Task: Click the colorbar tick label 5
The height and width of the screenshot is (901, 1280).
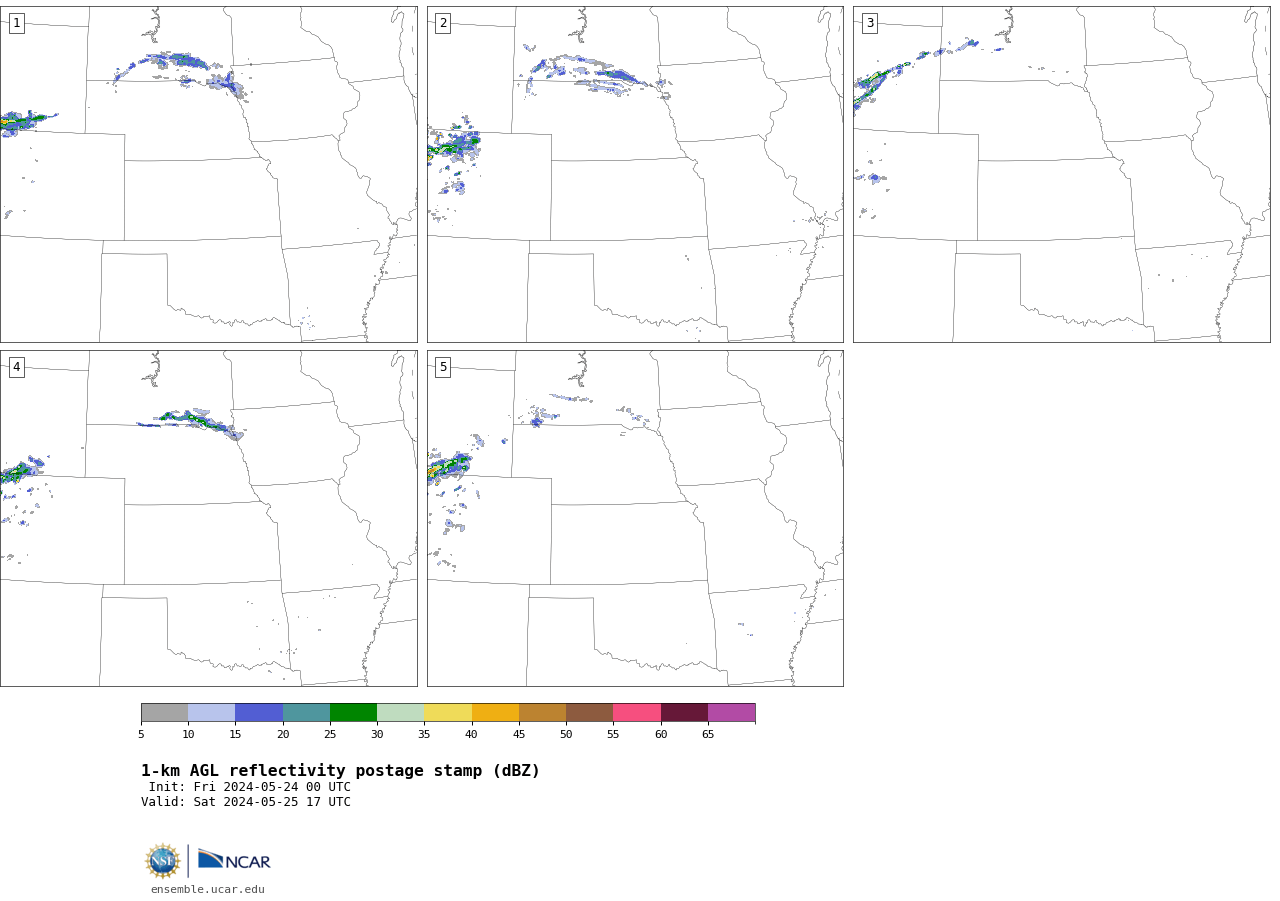Action: (x=141, y=735)
